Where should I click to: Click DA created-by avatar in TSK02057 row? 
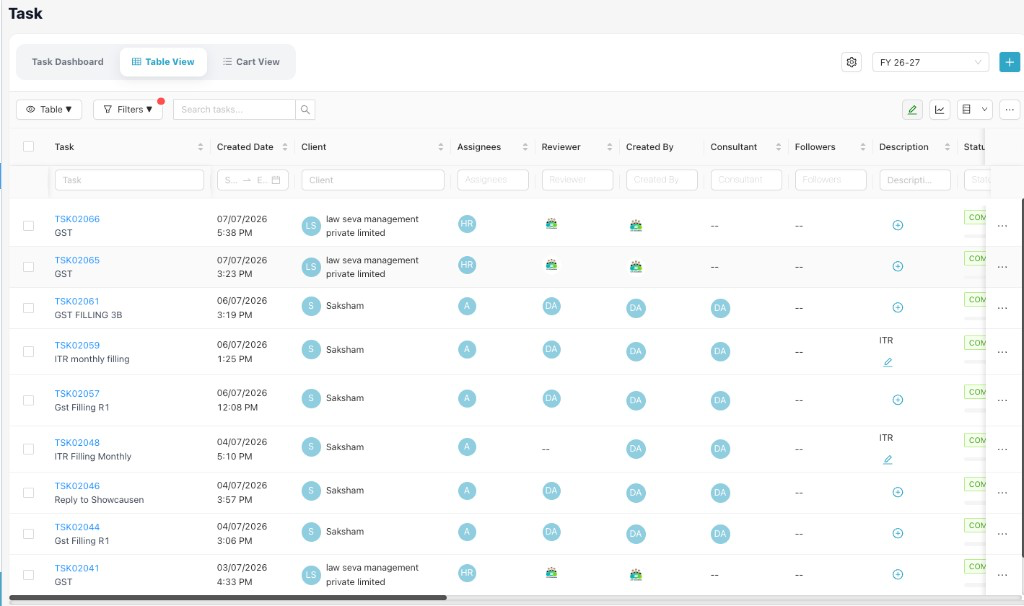click(635, 400)
